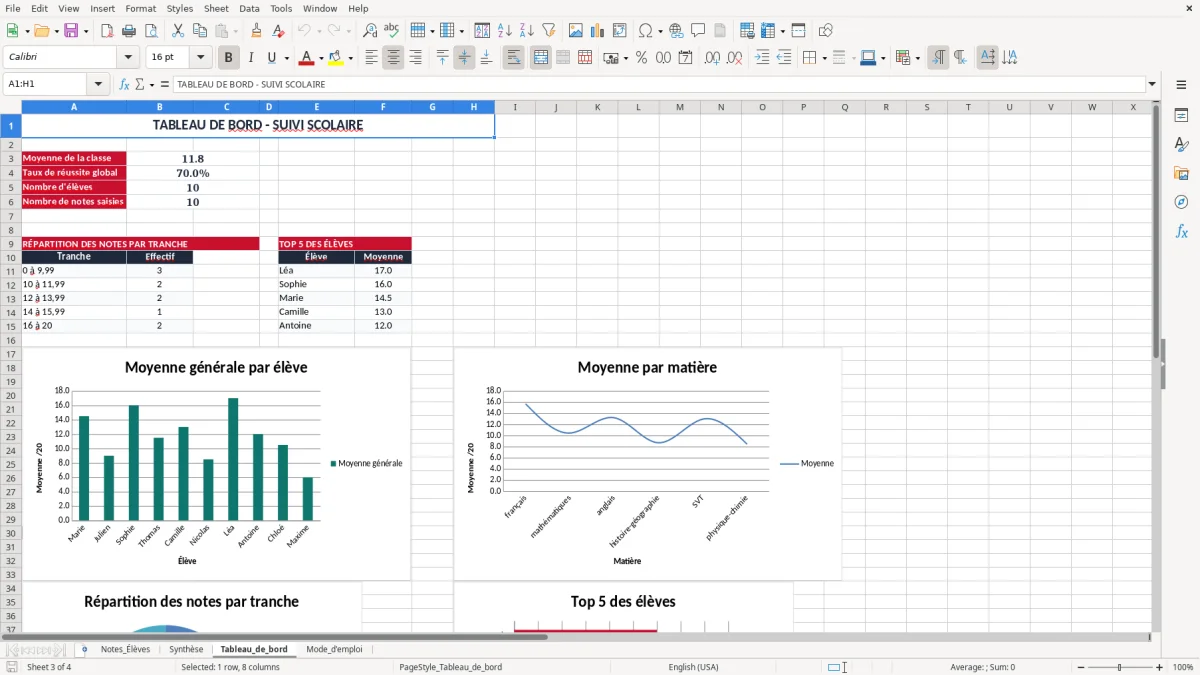This screenshot has height=675, width=1200.
Task: Click the yellow Background Color swatch
Action: pos(335,58)
